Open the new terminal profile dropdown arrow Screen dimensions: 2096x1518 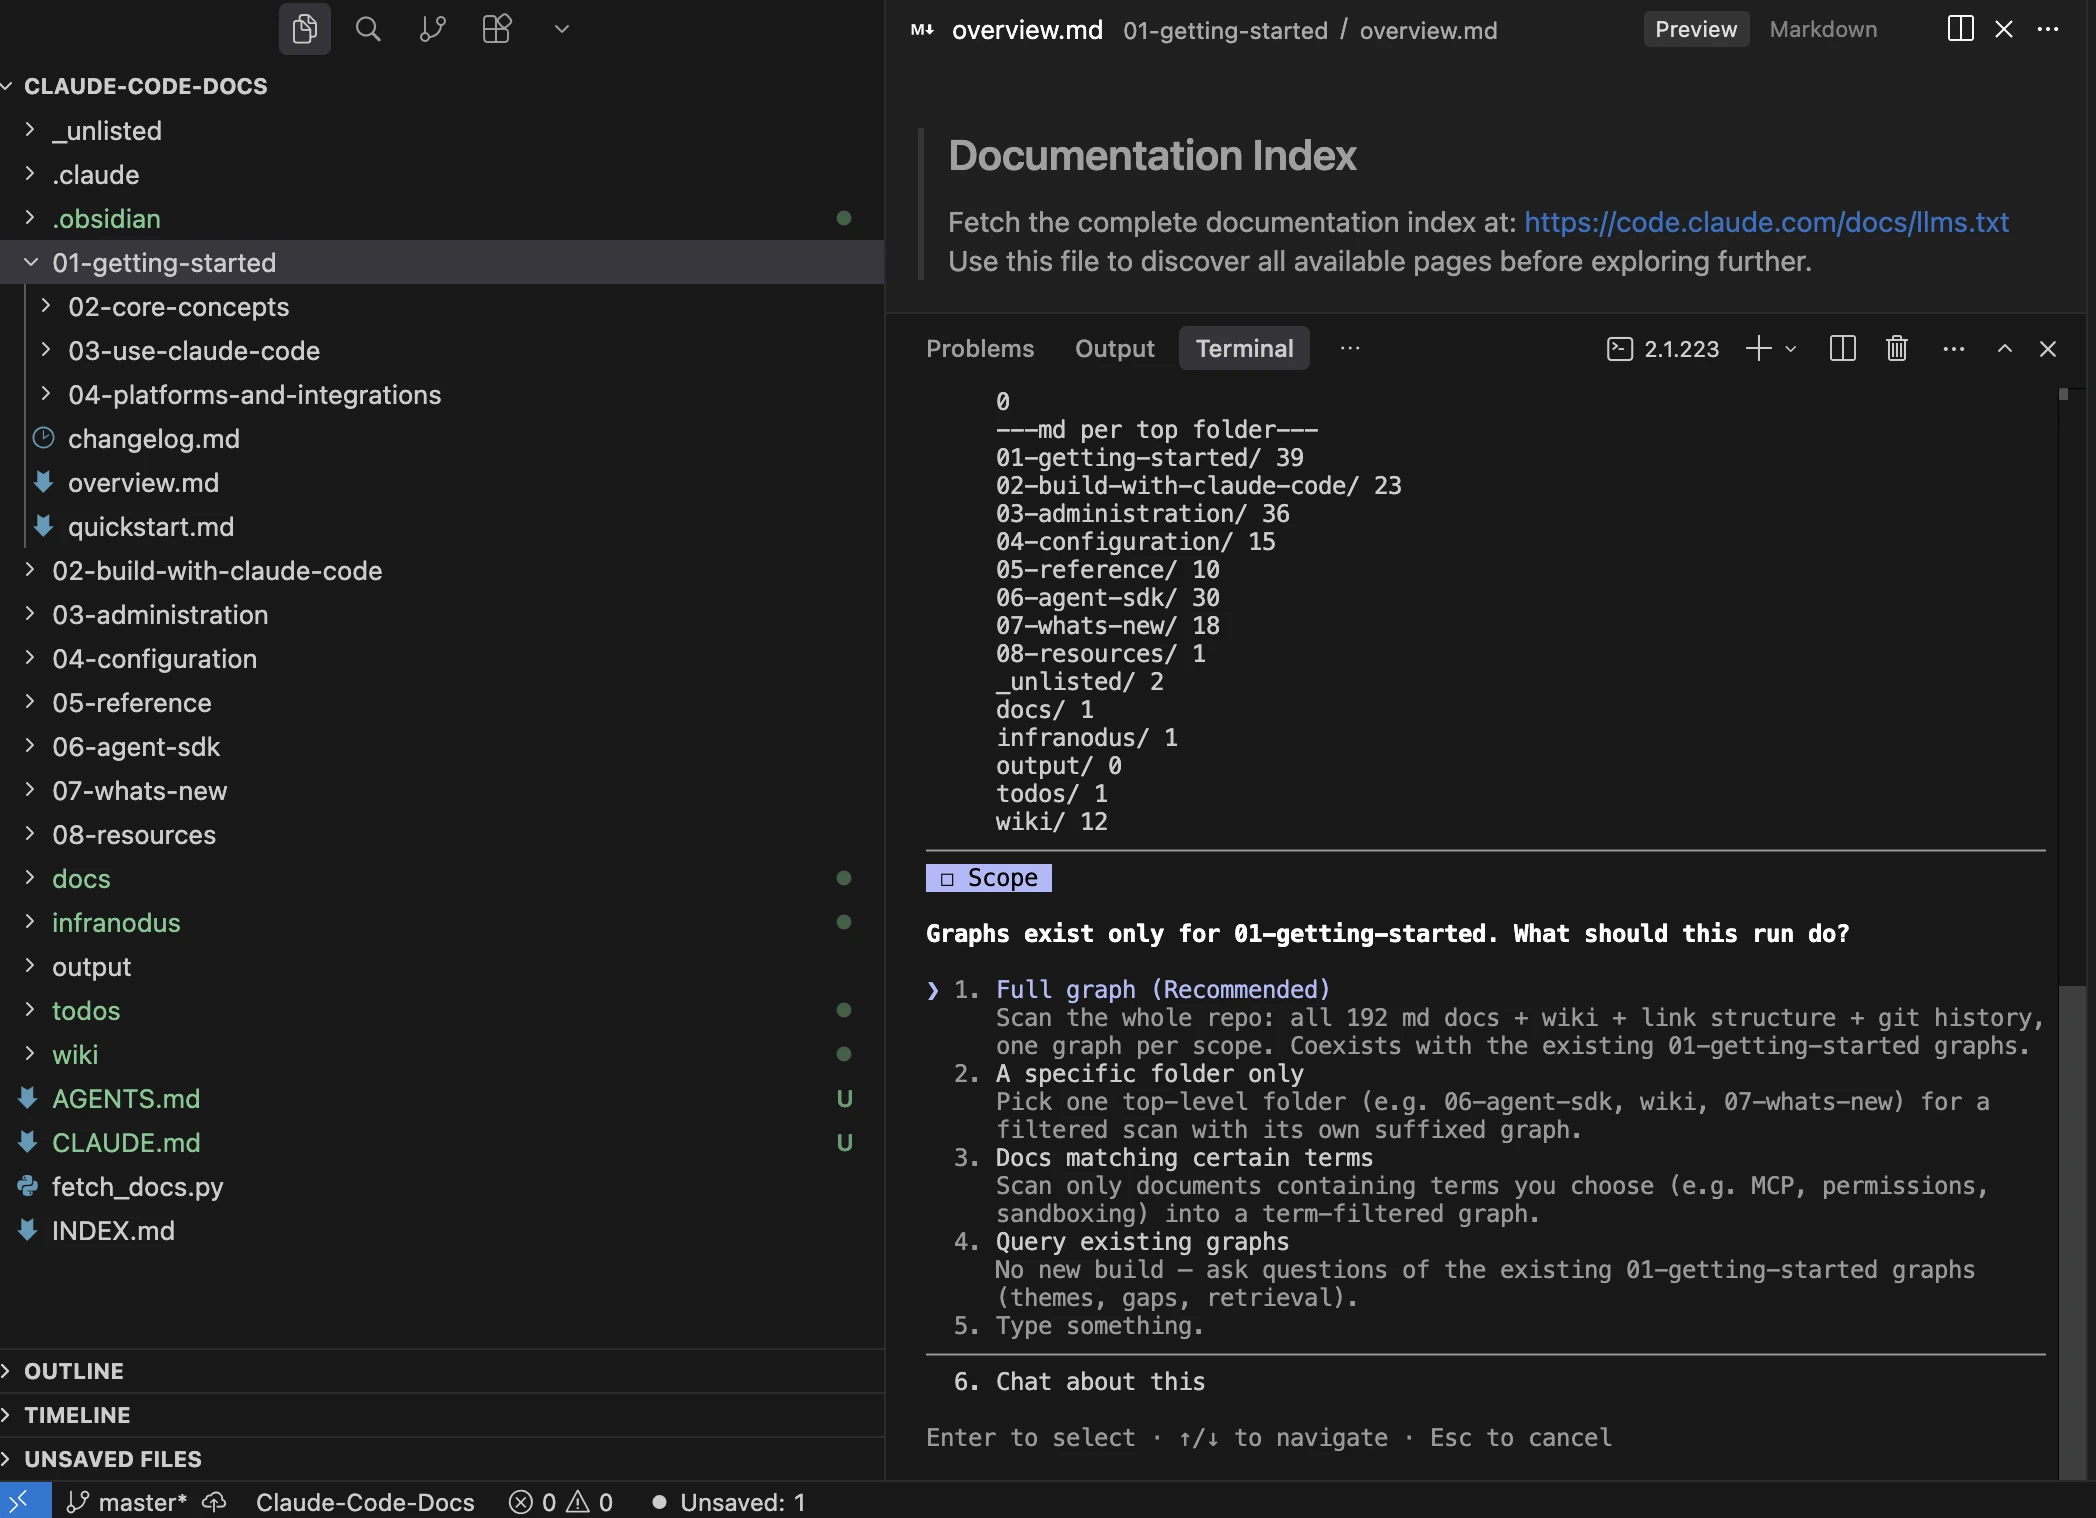coord(1791,349)
